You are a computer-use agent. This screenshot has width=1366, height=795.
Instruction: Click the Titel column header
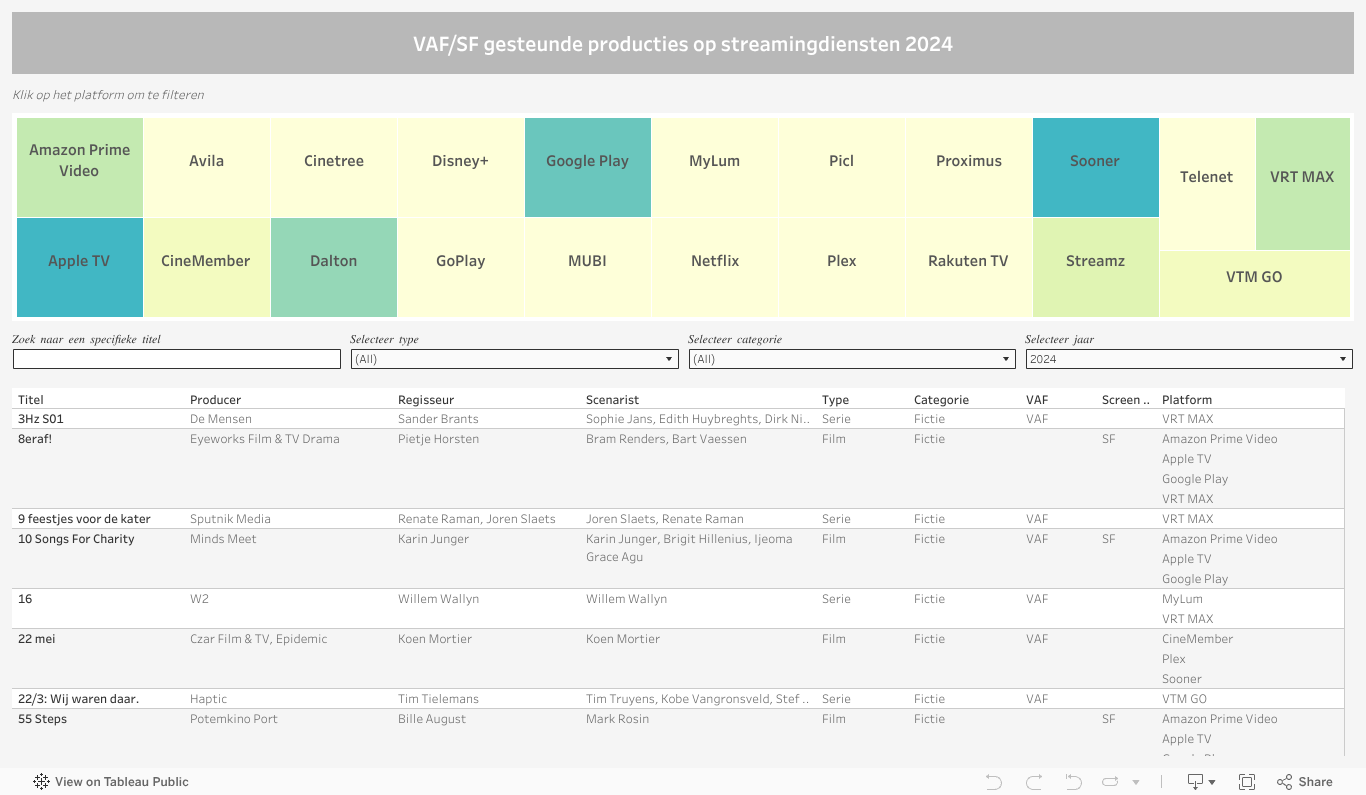pos(31,400)
